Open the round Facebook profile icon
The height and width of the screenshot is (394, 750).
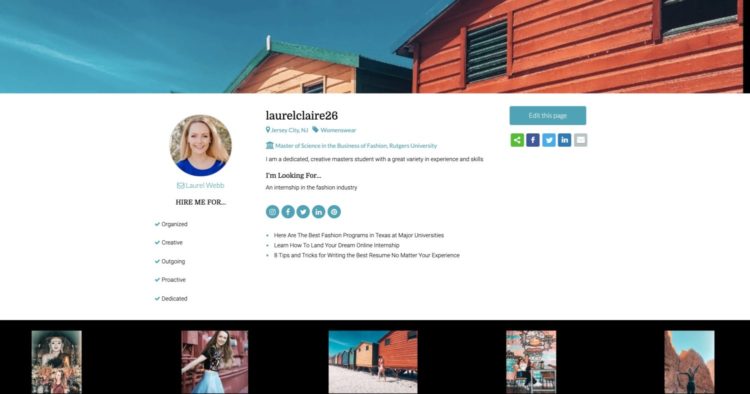coord(288,212)
